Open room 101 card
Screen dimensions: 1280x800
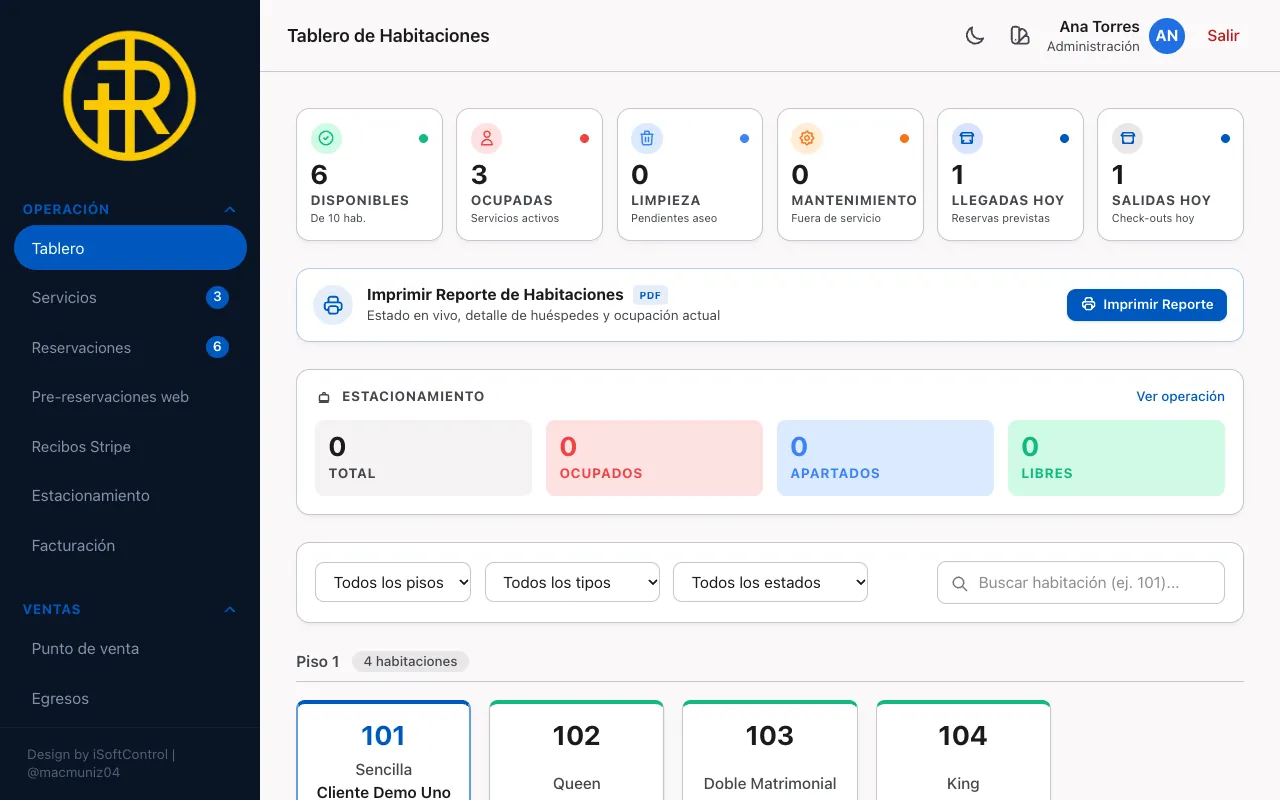384,750
